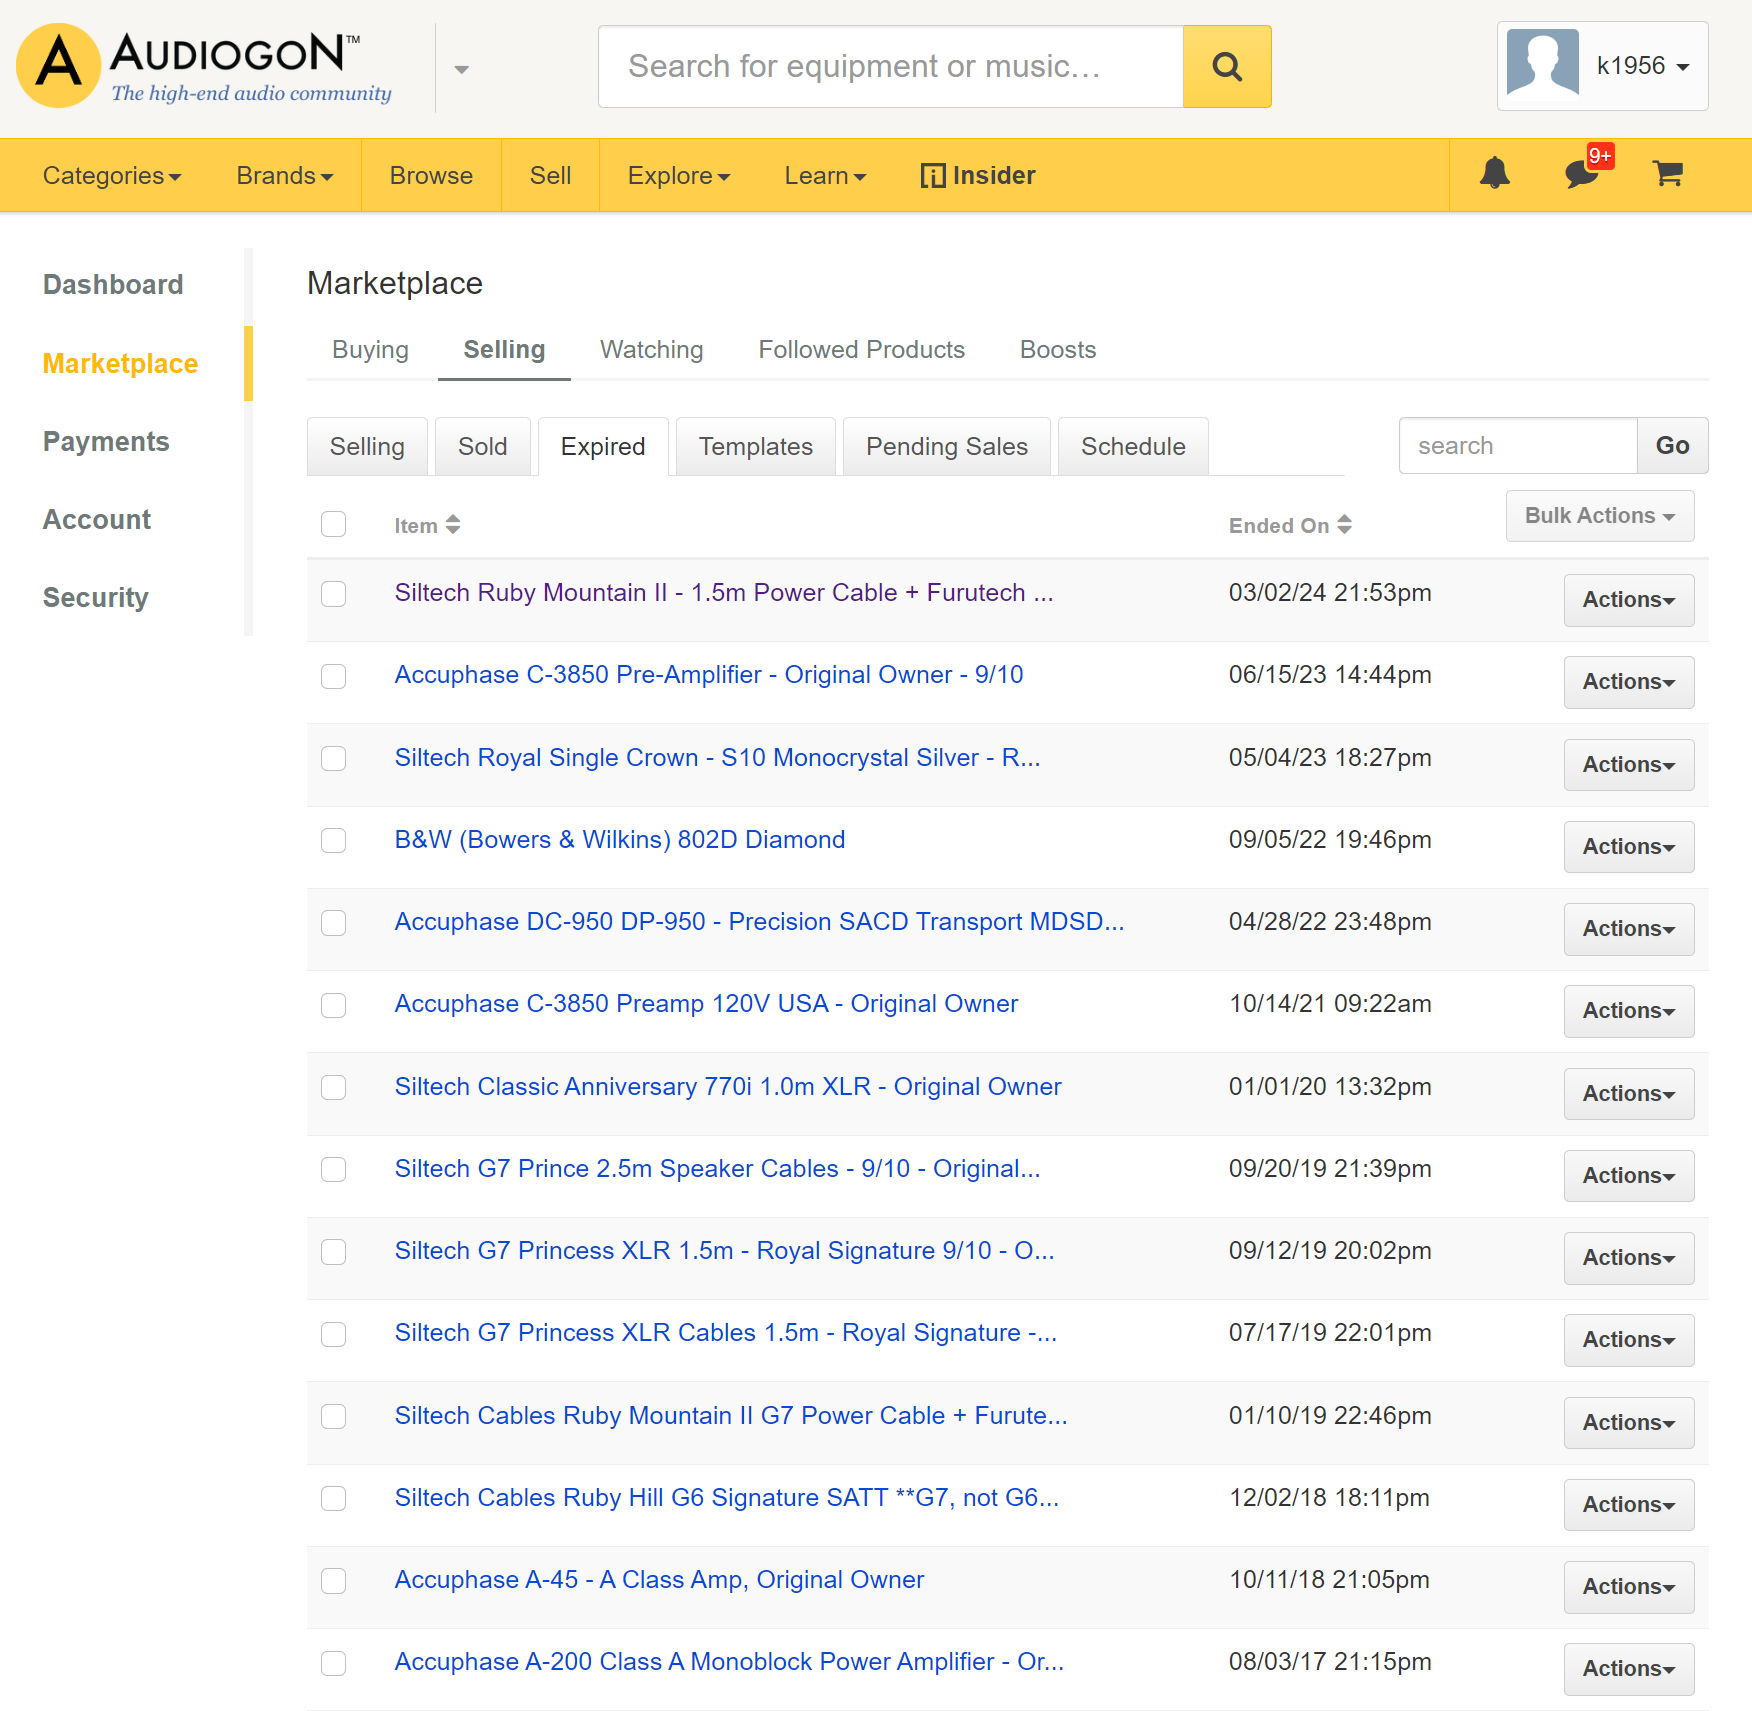Go to Dashboard in sidebar
The image size is (1752, 1711).
coord(113,285)
